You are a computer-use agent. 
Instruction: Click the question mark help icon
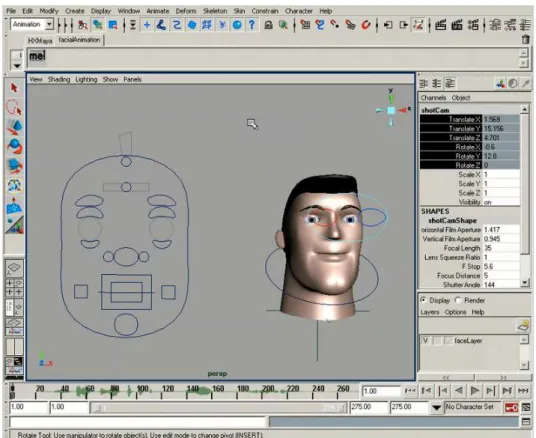252,25
